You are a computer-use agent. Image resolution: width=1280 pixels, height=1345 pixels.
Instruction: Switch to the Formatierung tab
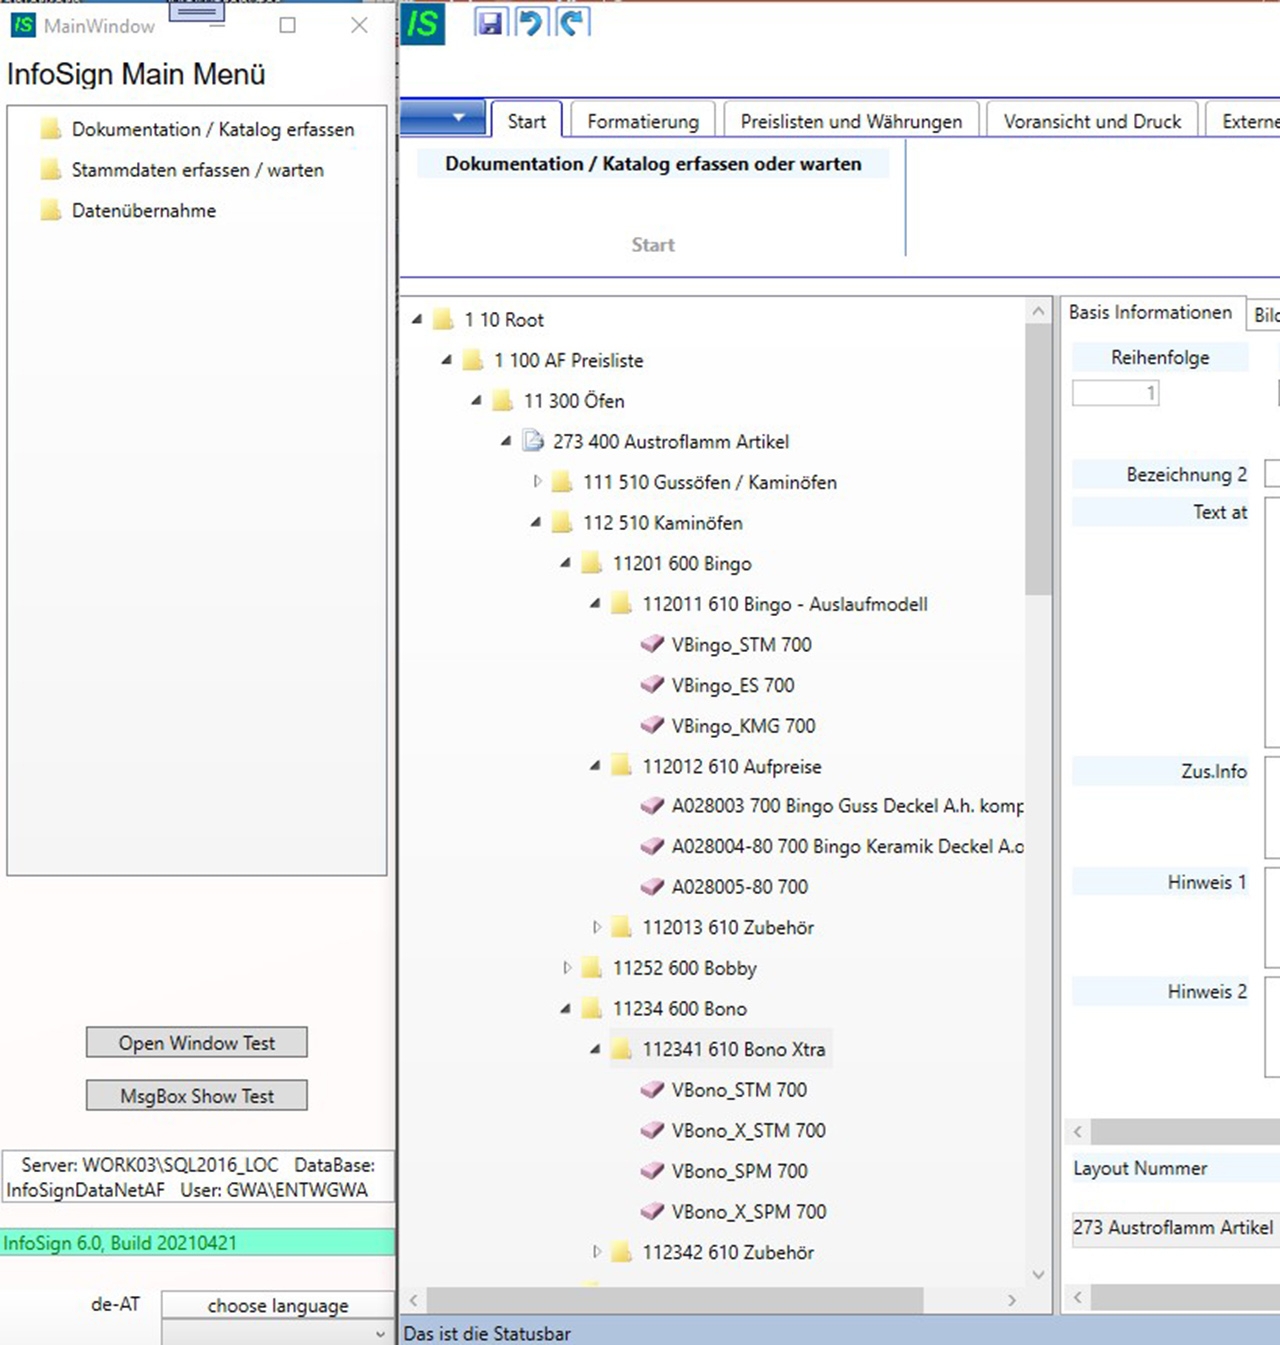coord(643,121)
